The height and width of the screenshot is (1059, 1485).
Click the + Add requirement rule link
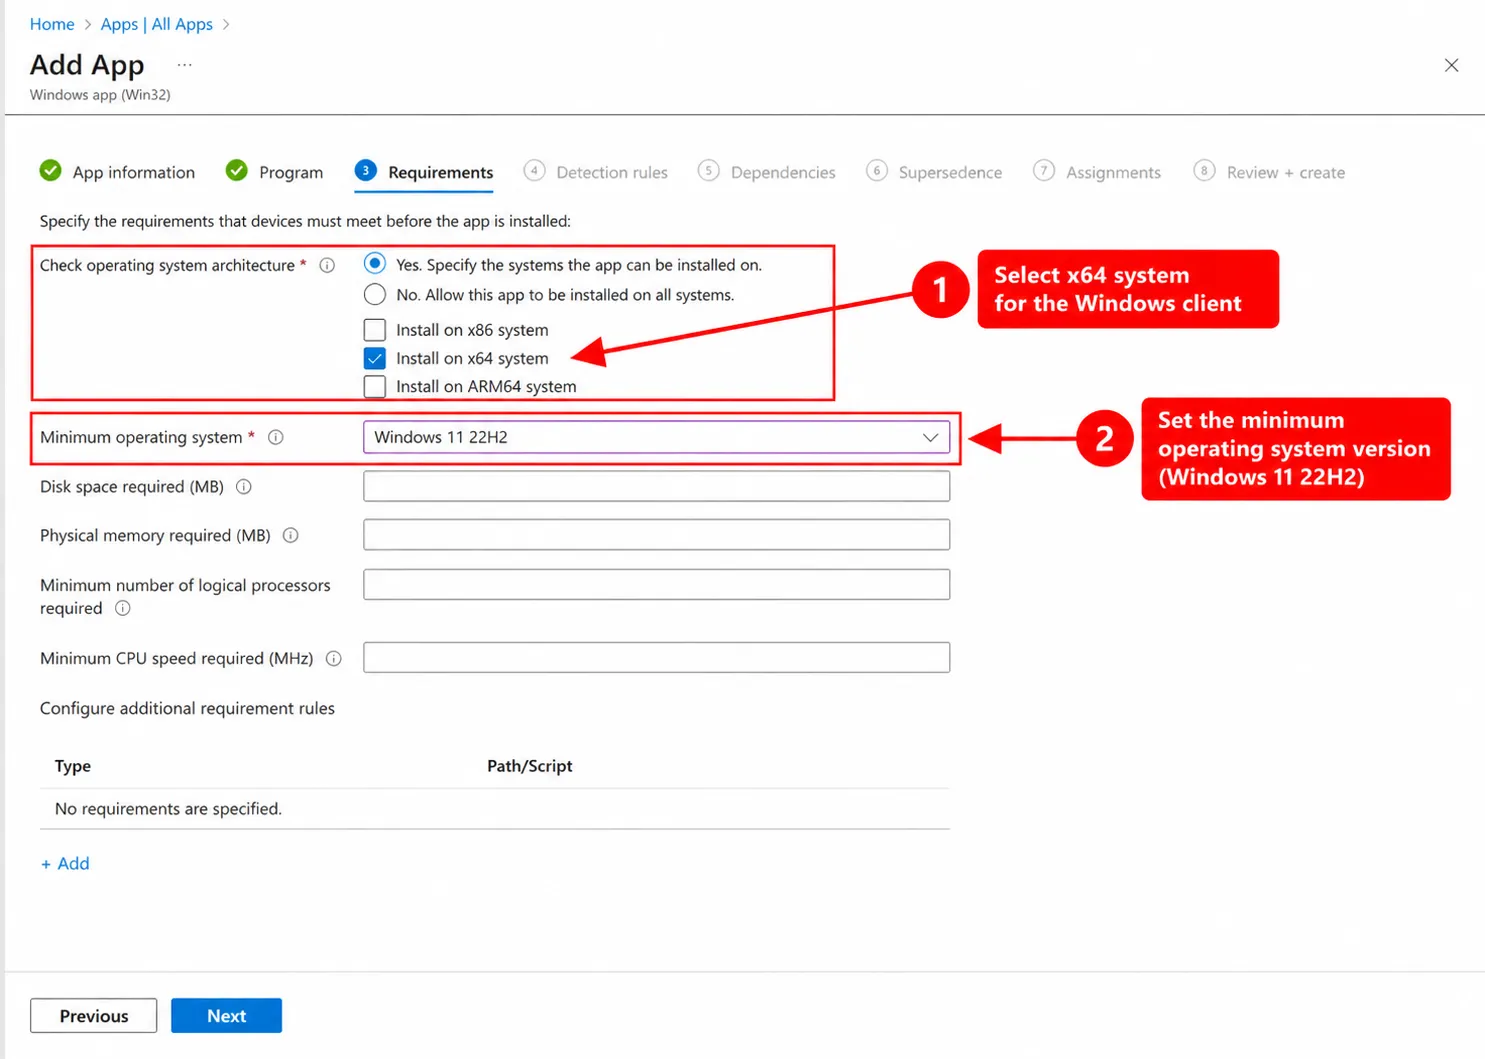[65, 864]
